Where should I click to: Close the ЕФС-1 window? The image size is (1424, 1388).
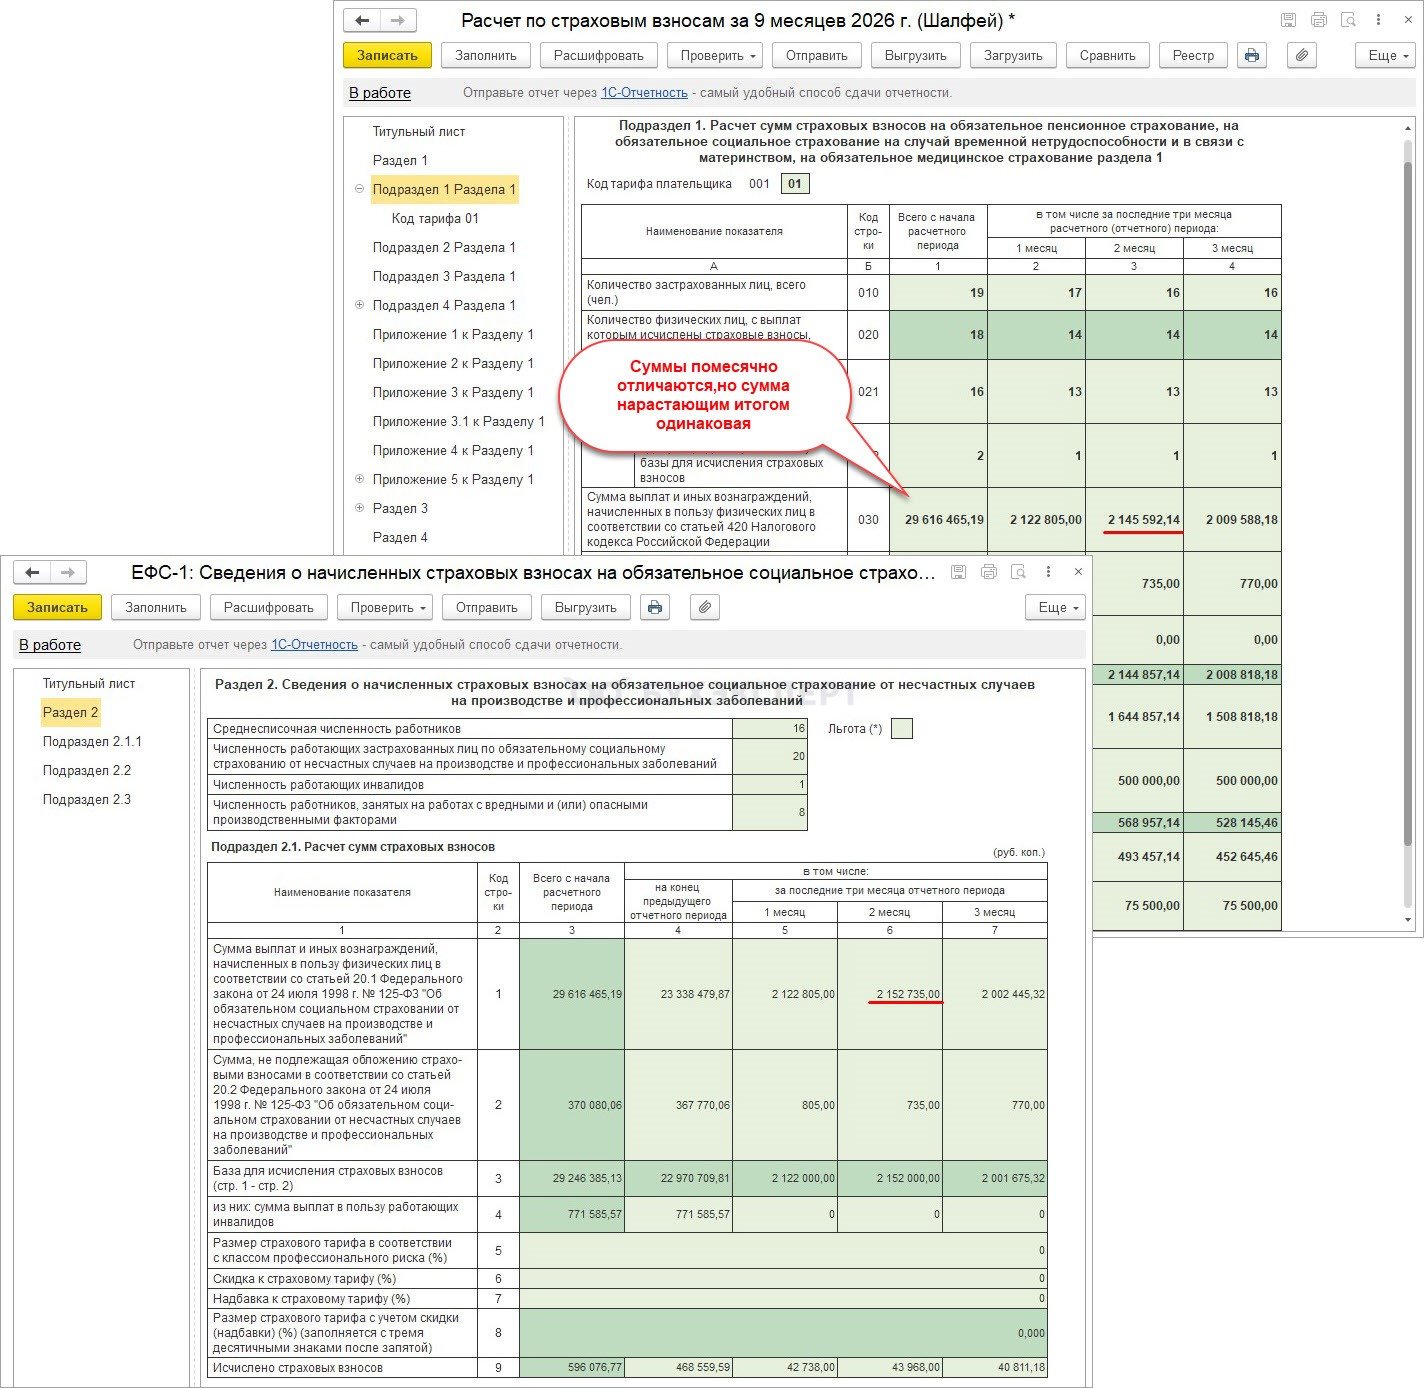point(1078,572)
